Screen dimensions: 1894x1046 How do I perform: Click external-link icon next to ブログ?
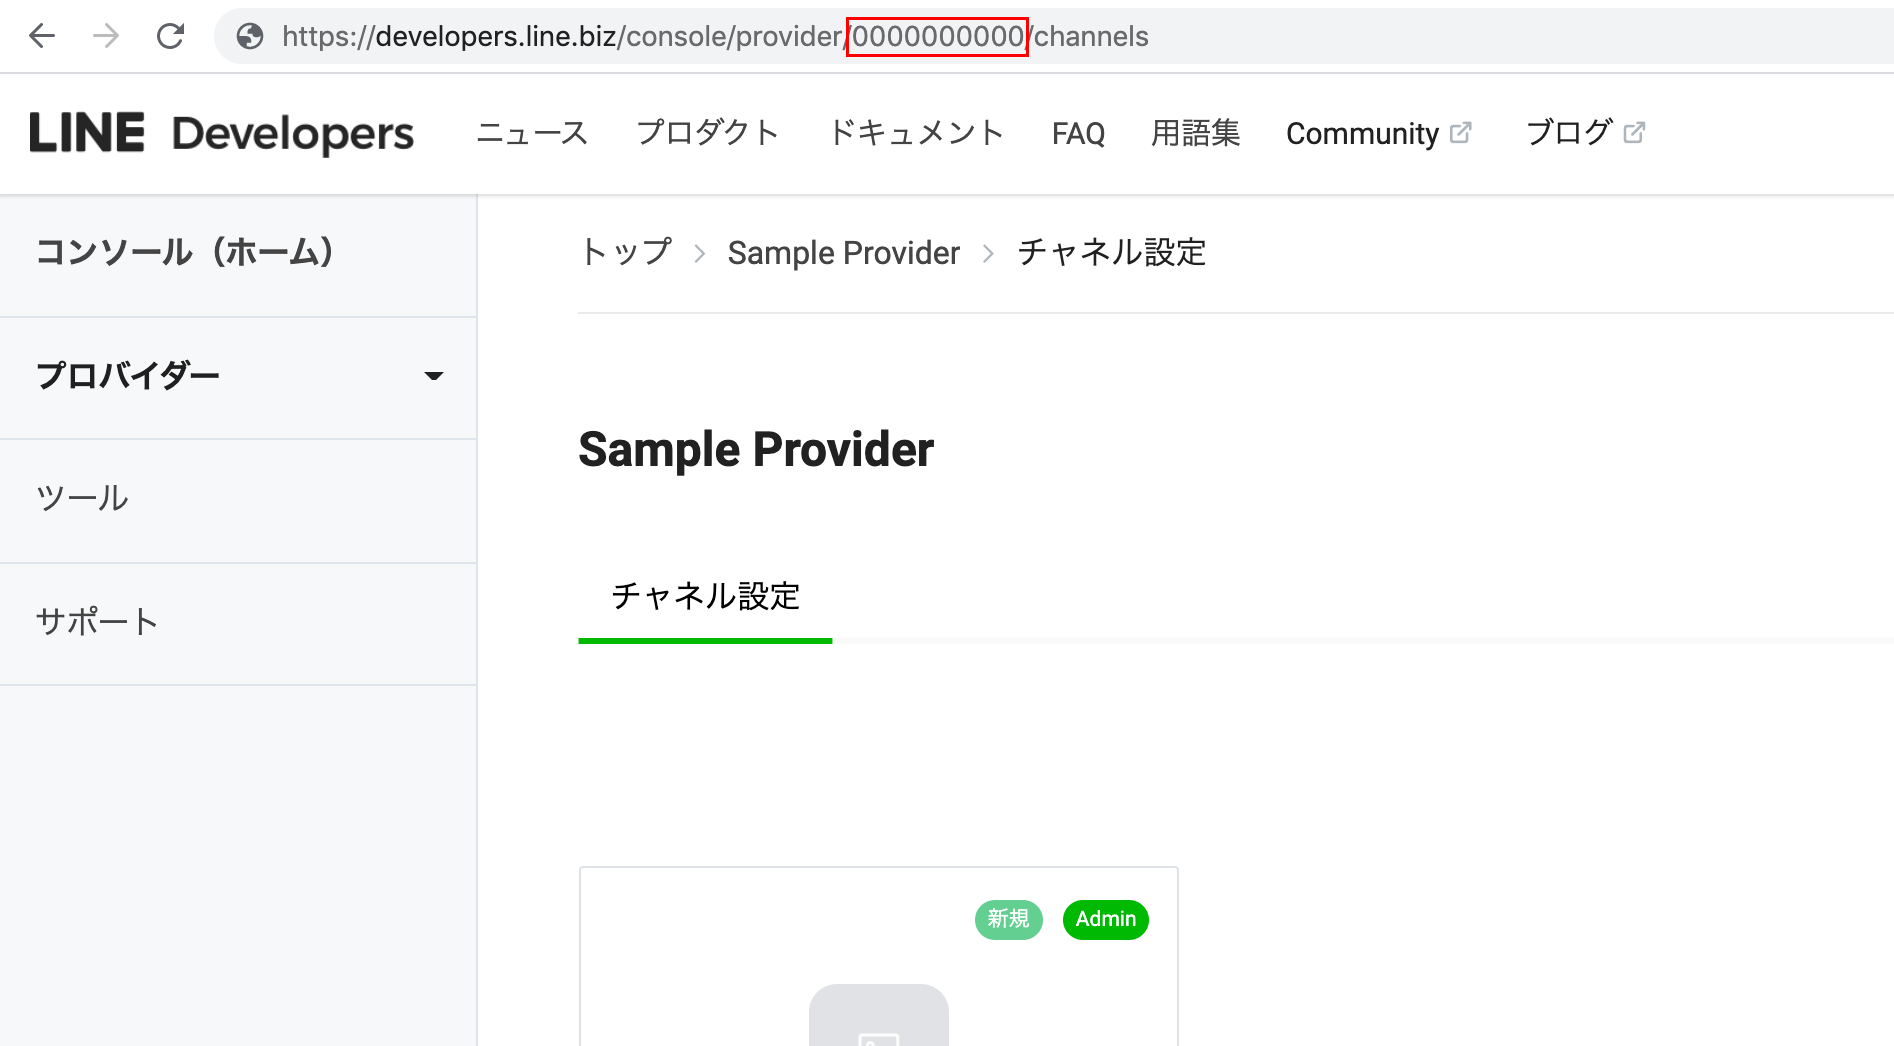[1634, 132]
